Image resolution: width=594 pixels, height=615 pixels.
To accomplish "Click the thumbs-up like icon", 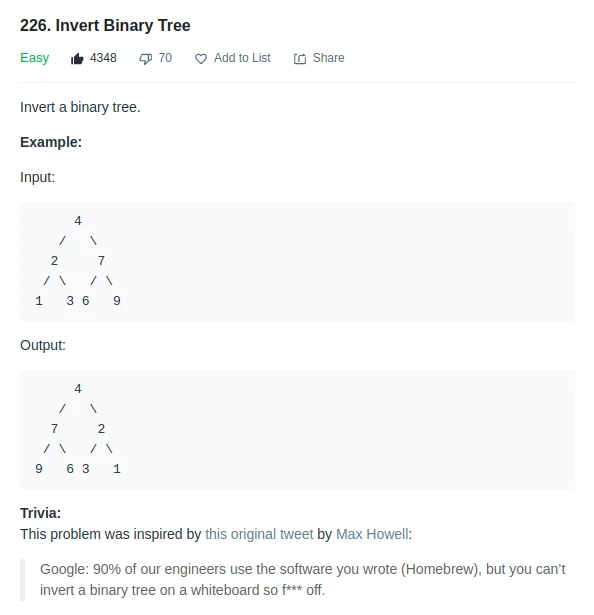I will tap(77, 58).
